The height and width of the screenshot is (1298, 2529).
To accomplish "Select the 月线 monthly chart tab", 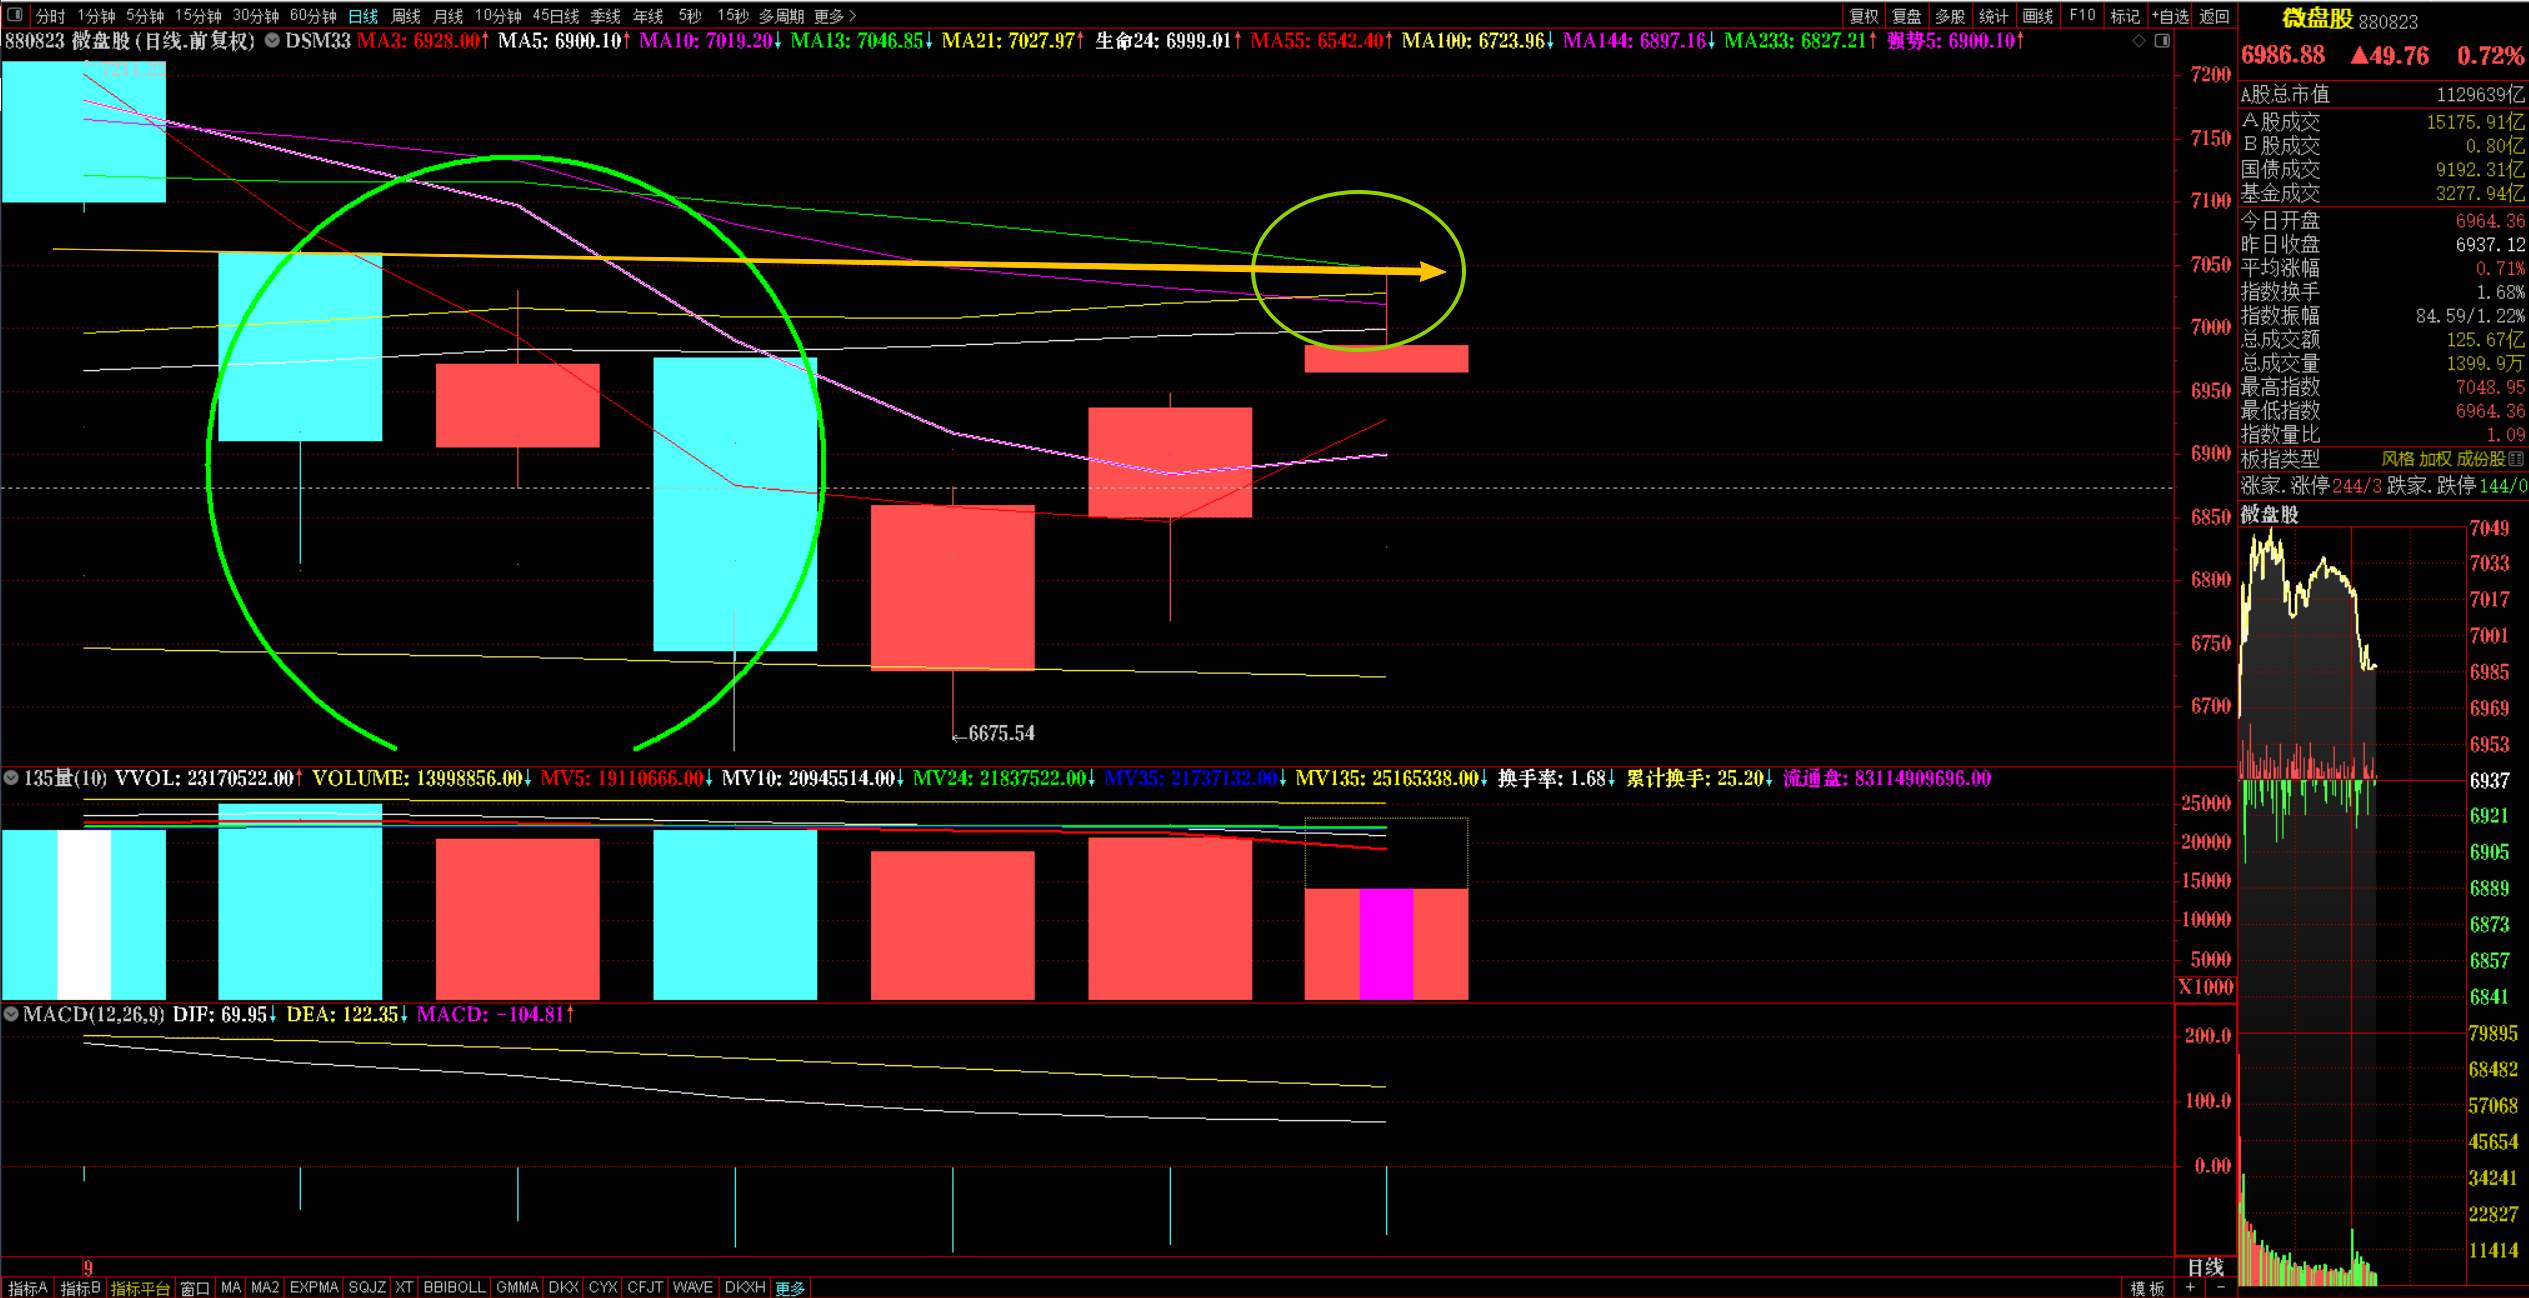I will tap(448, 16).
